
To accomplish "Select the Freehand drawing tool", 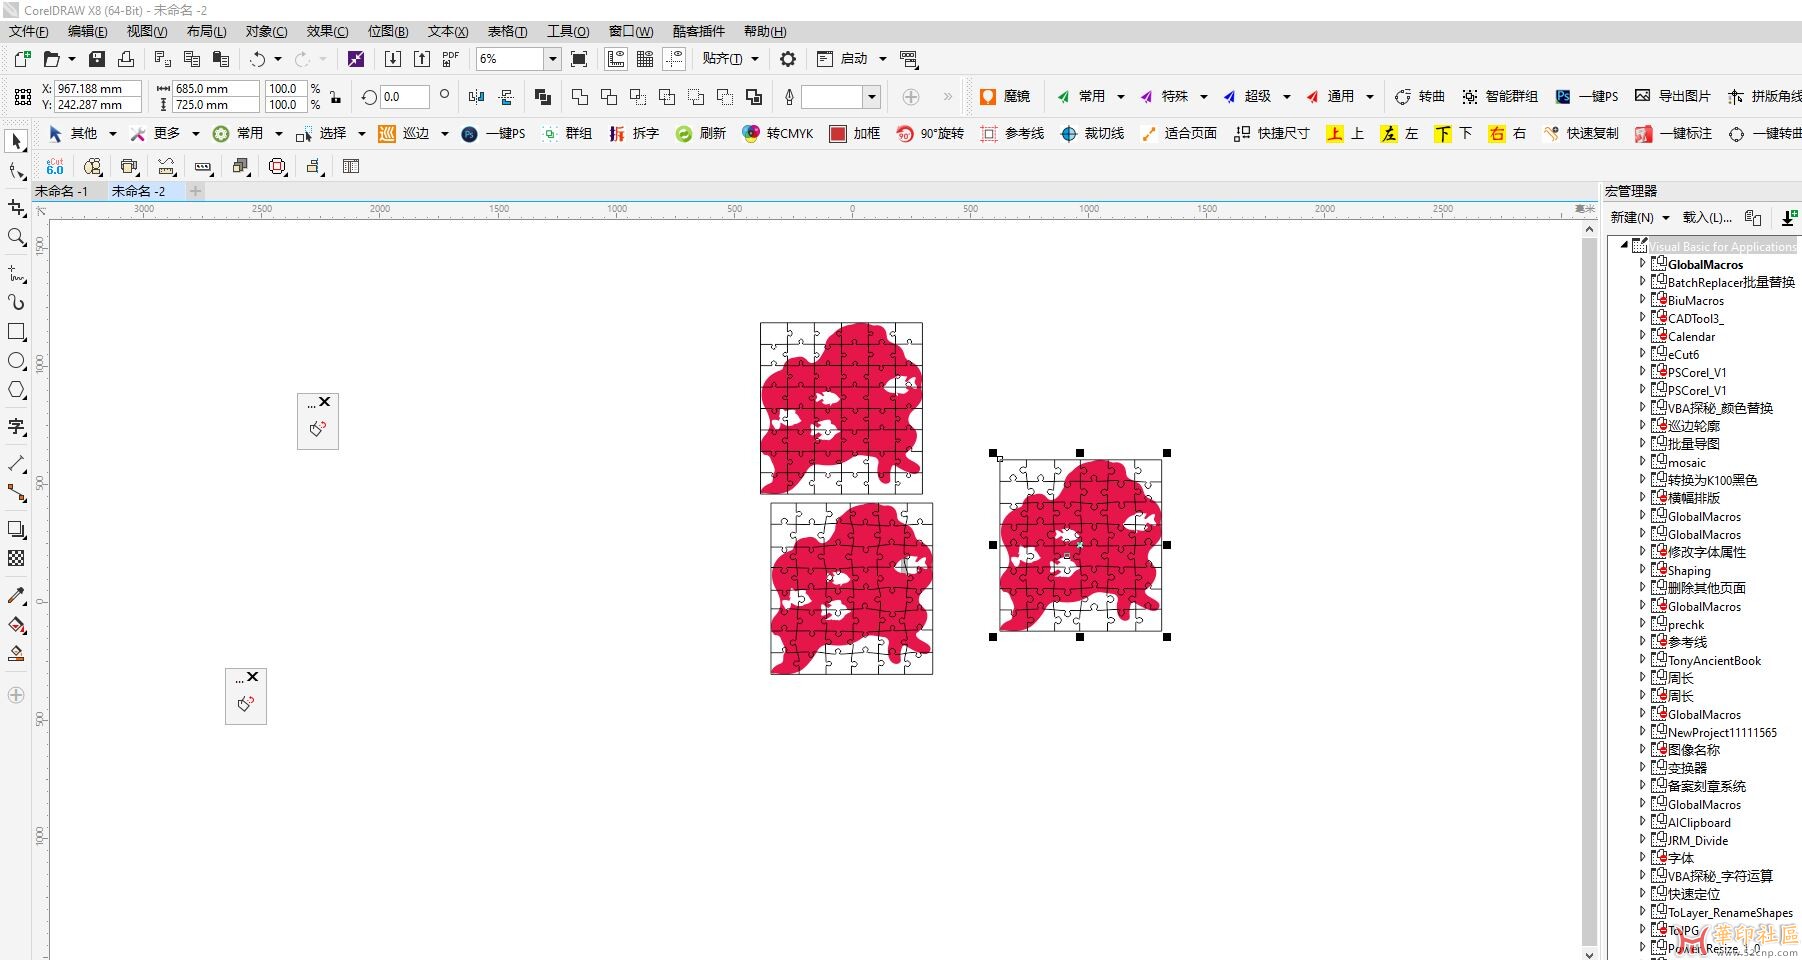I will pyautogui.click(x=16, y=273).
